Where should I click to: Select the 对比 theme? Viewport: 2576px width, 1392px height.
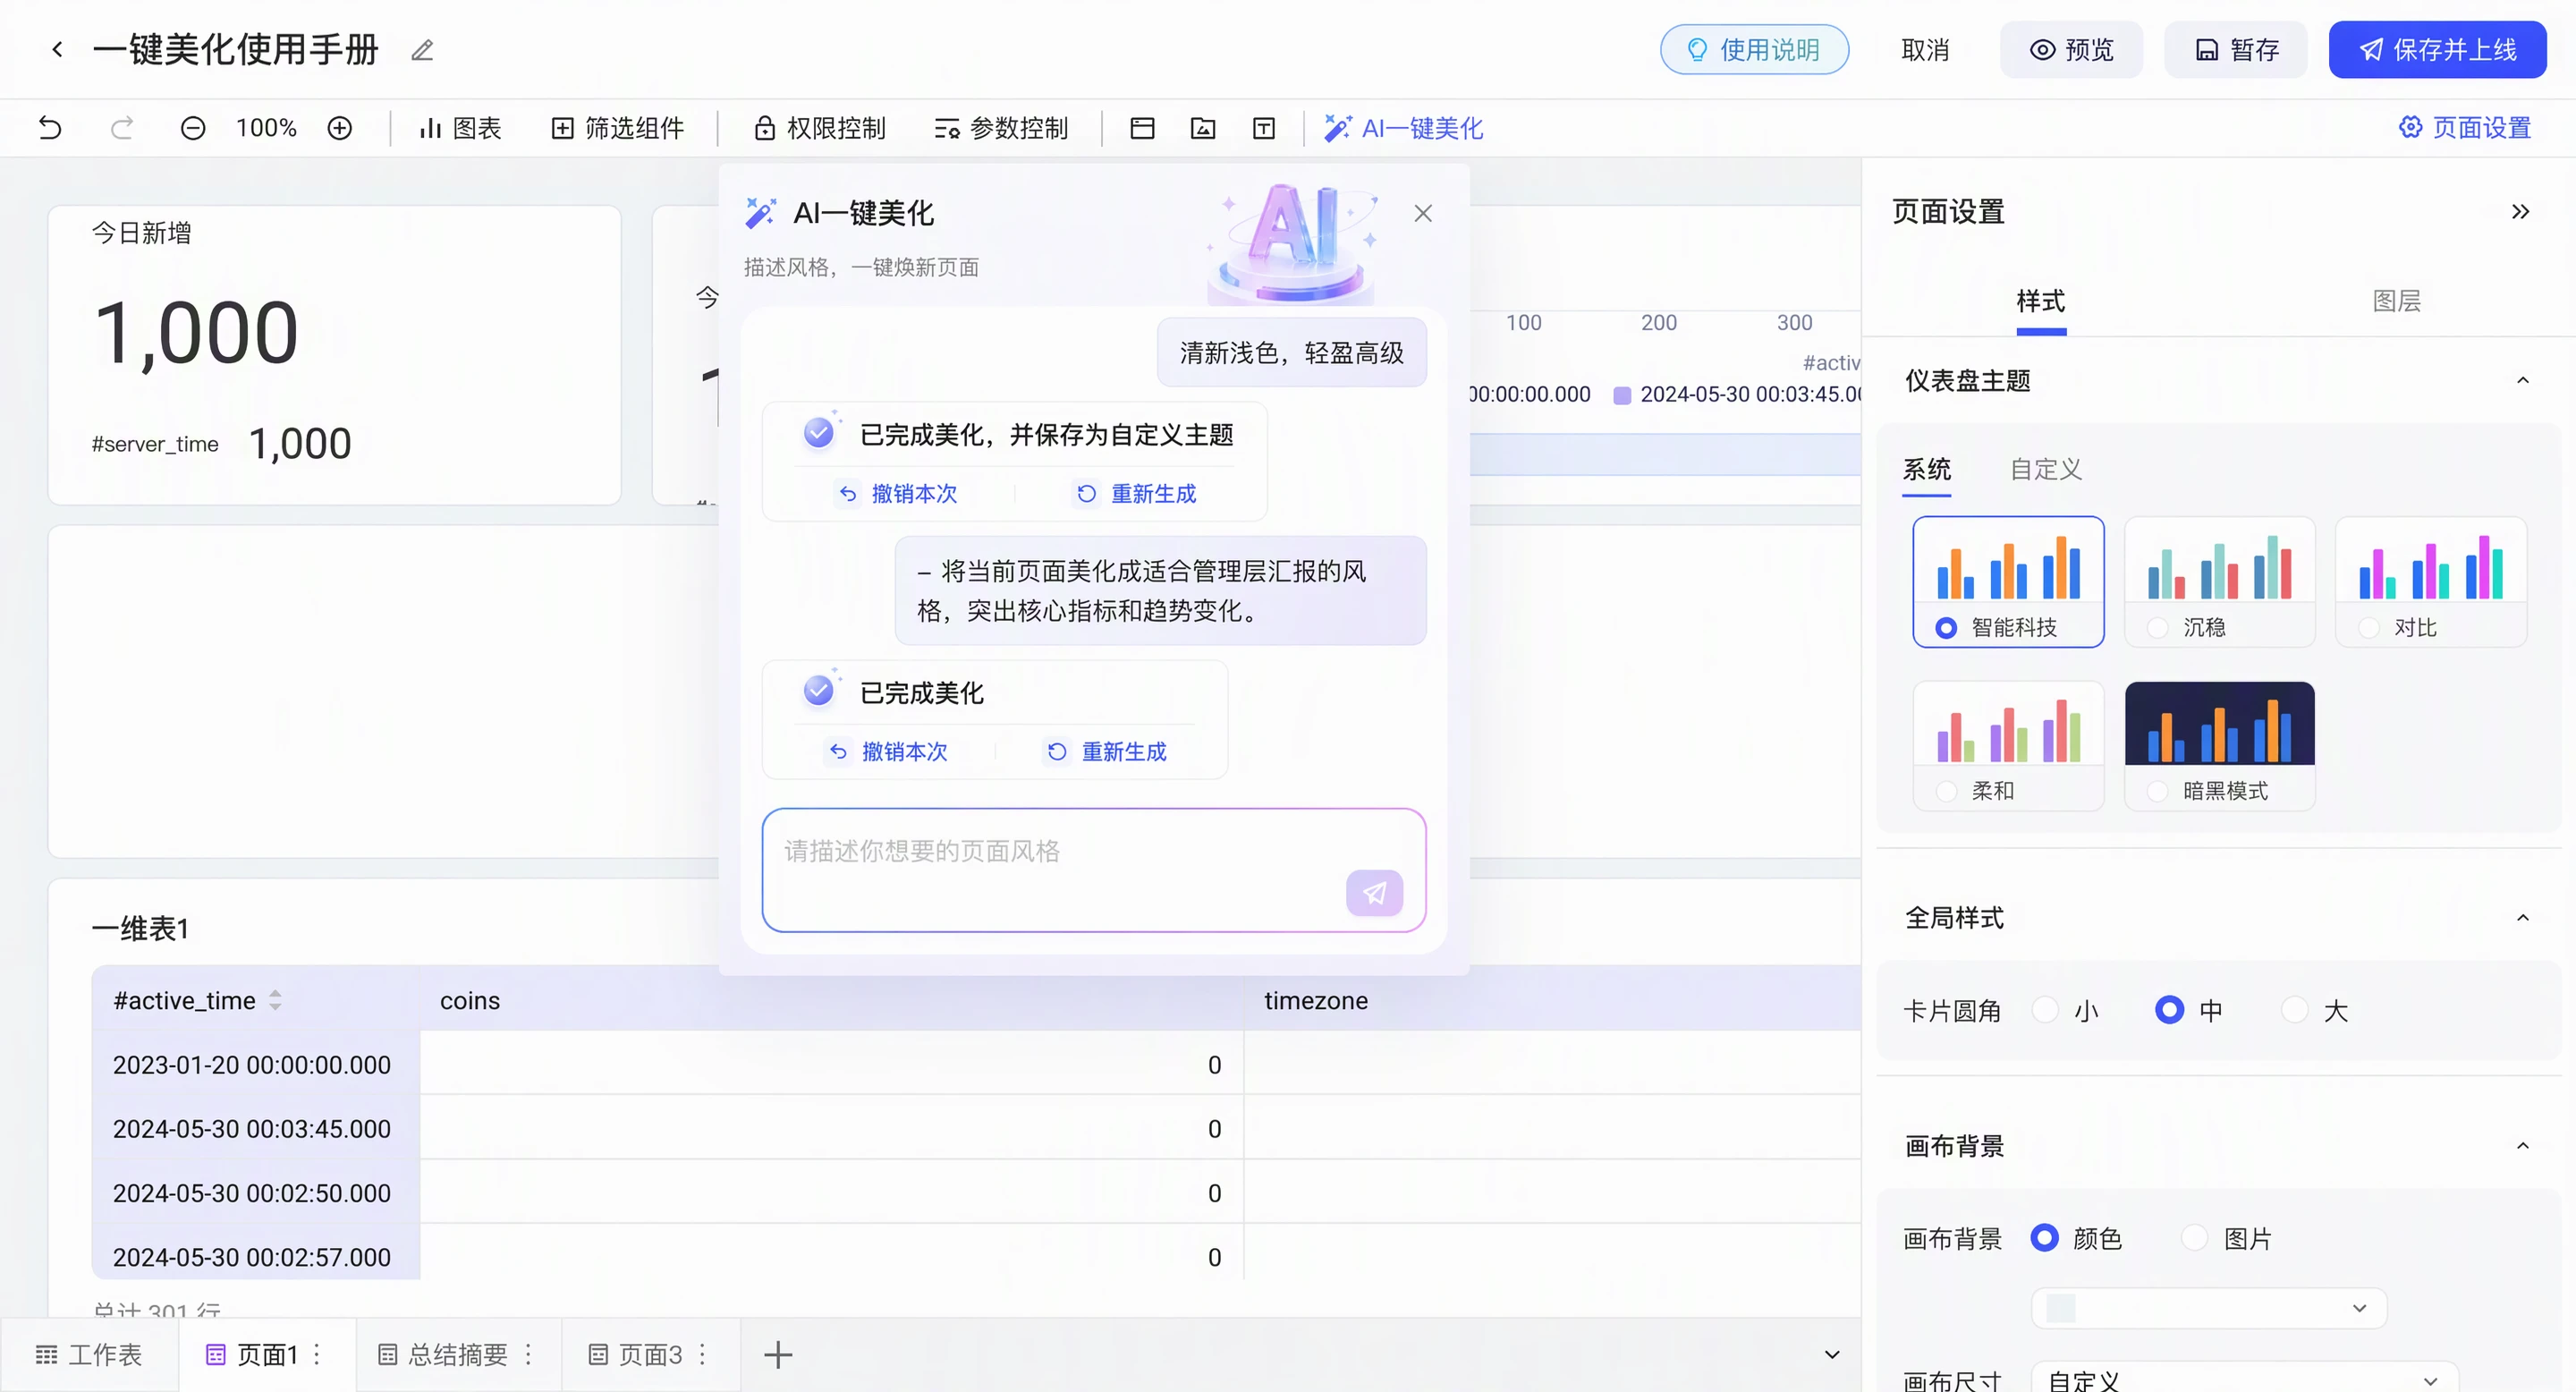pos(2430,582)
